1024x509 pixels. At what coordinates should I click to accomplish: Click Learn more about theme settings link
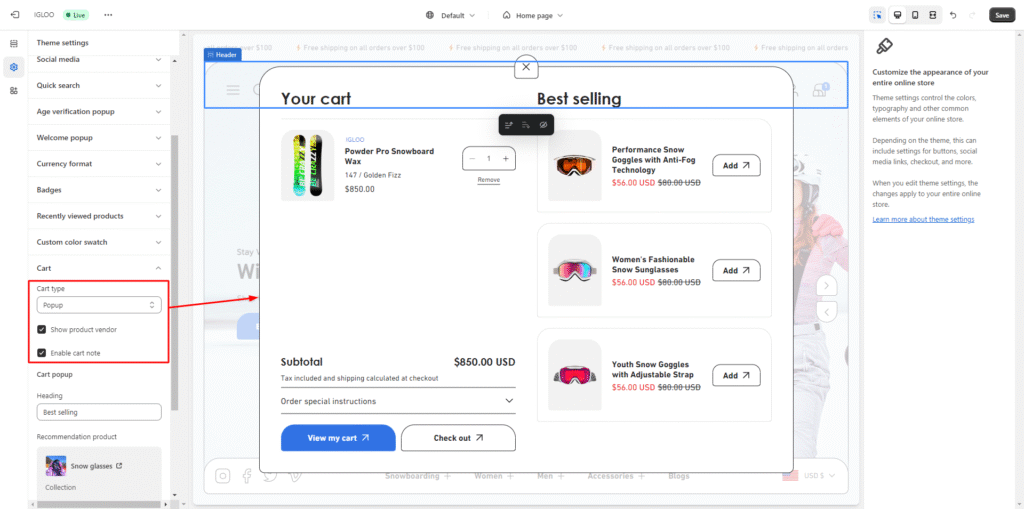tap(923, 219)
